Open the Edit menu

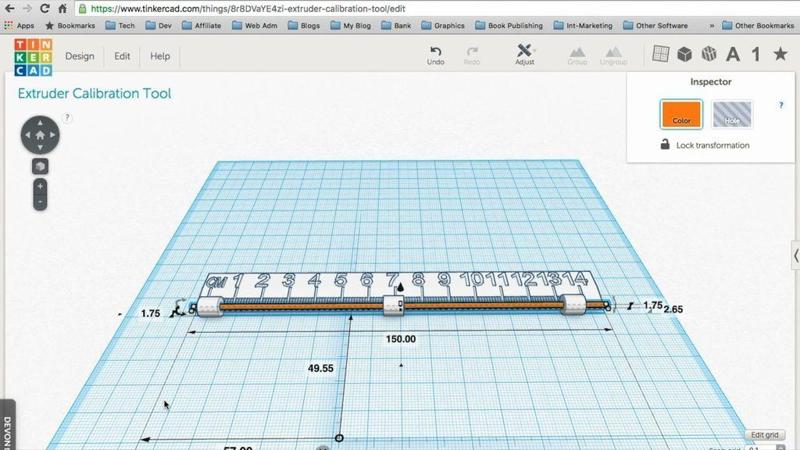point(122,56)
